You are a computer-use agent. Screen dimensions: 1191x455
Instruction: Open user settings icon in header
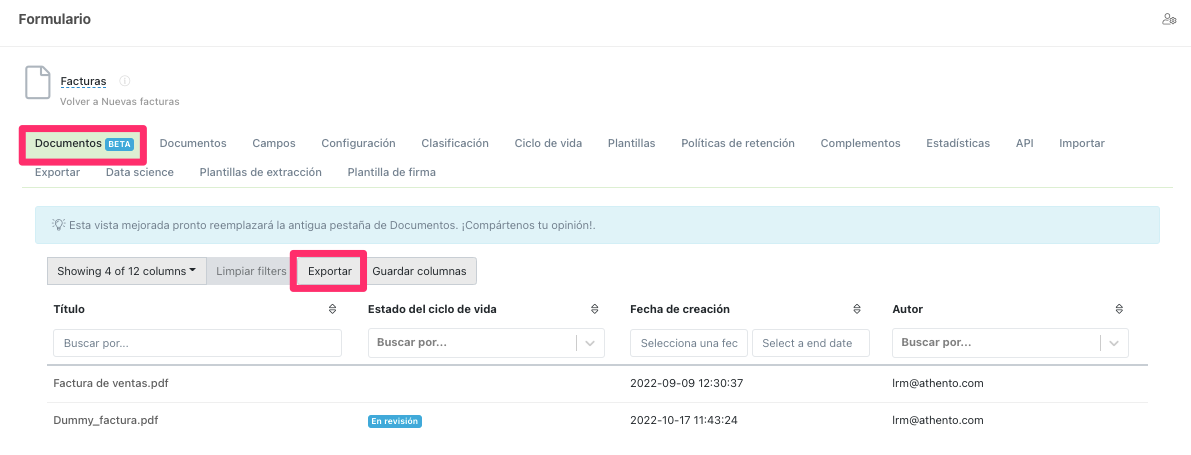click(x=1169, y=20)
